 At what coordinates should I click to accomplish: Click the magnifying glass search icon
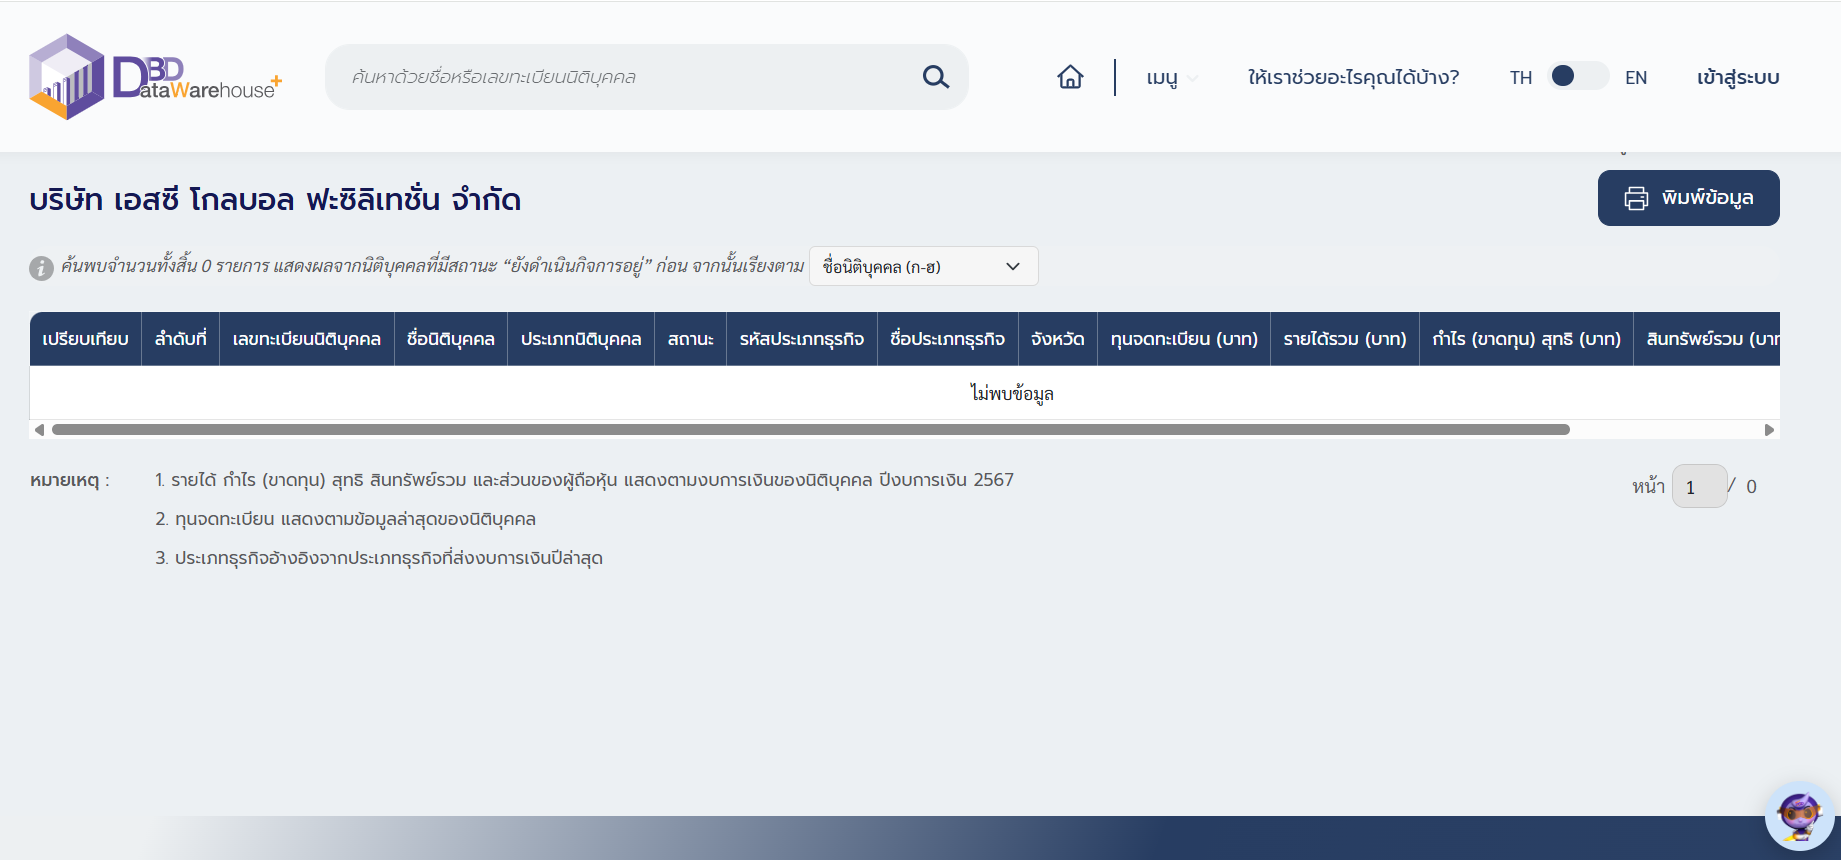(936, 77)
